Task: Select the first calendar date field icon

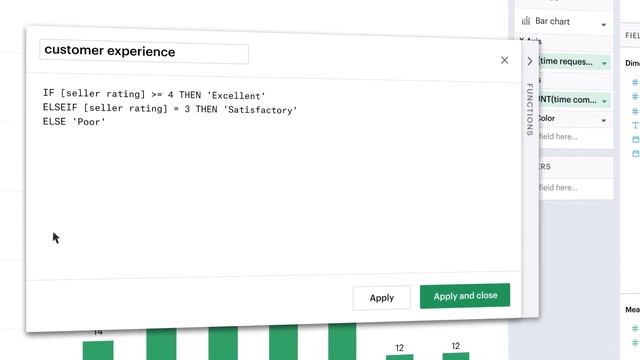Action: (636, 140)
